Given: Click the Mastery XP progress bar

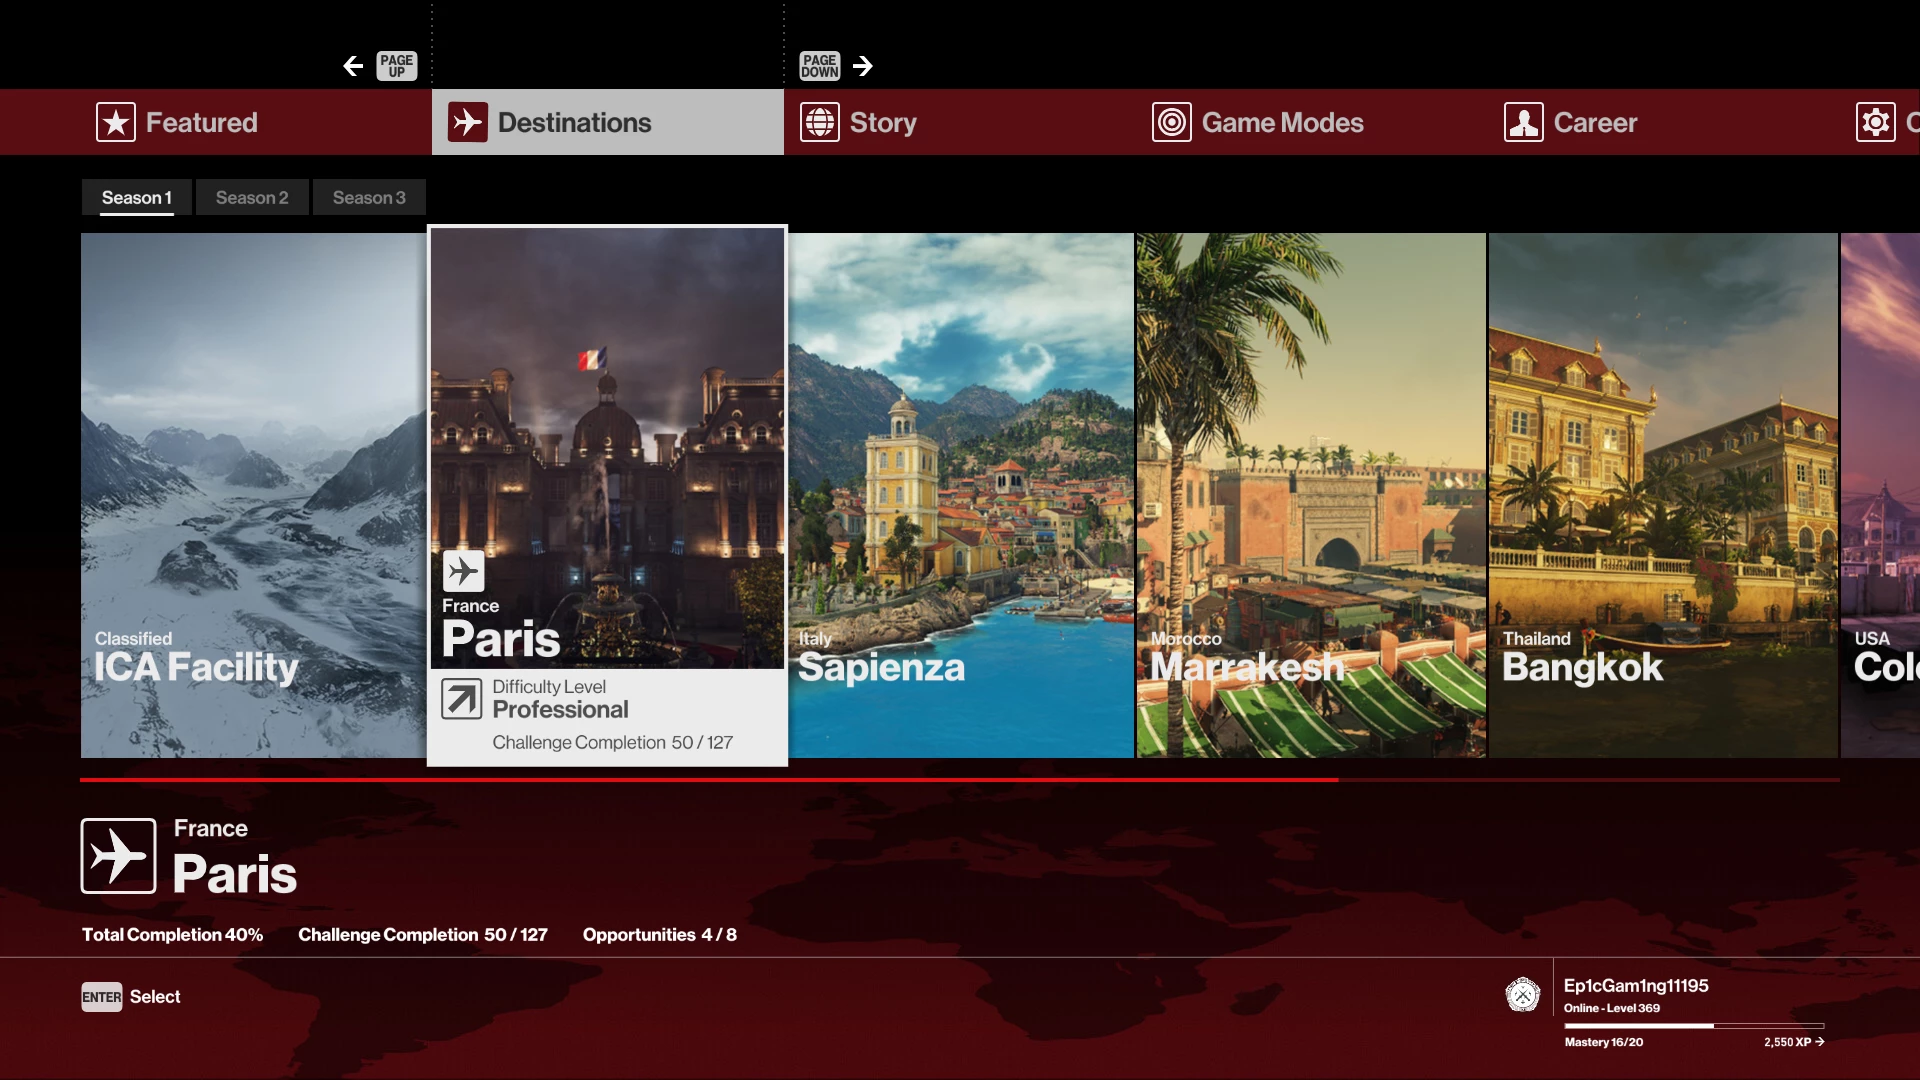Looking at the screenshot, I should pos(1694,1026).
